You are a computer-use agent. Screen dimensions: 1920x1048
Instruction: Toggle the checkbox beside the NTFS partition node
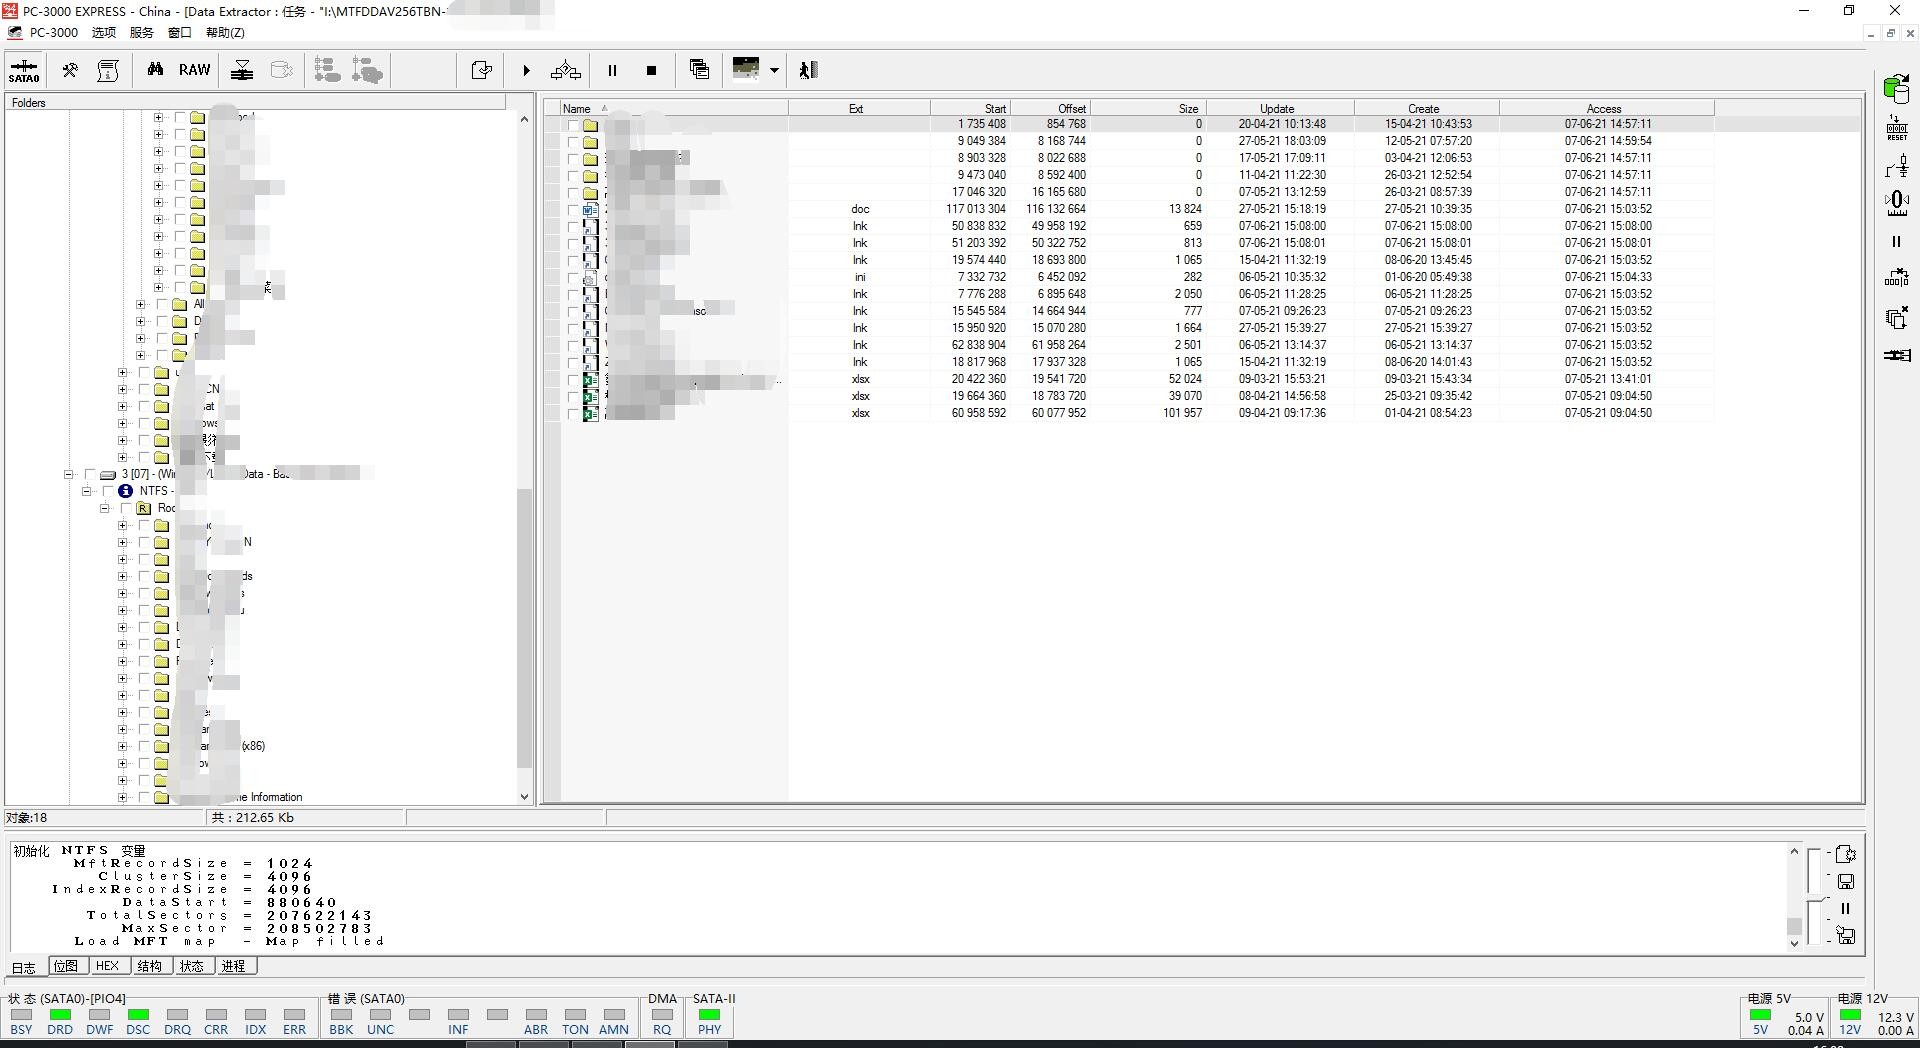[107, 491]
